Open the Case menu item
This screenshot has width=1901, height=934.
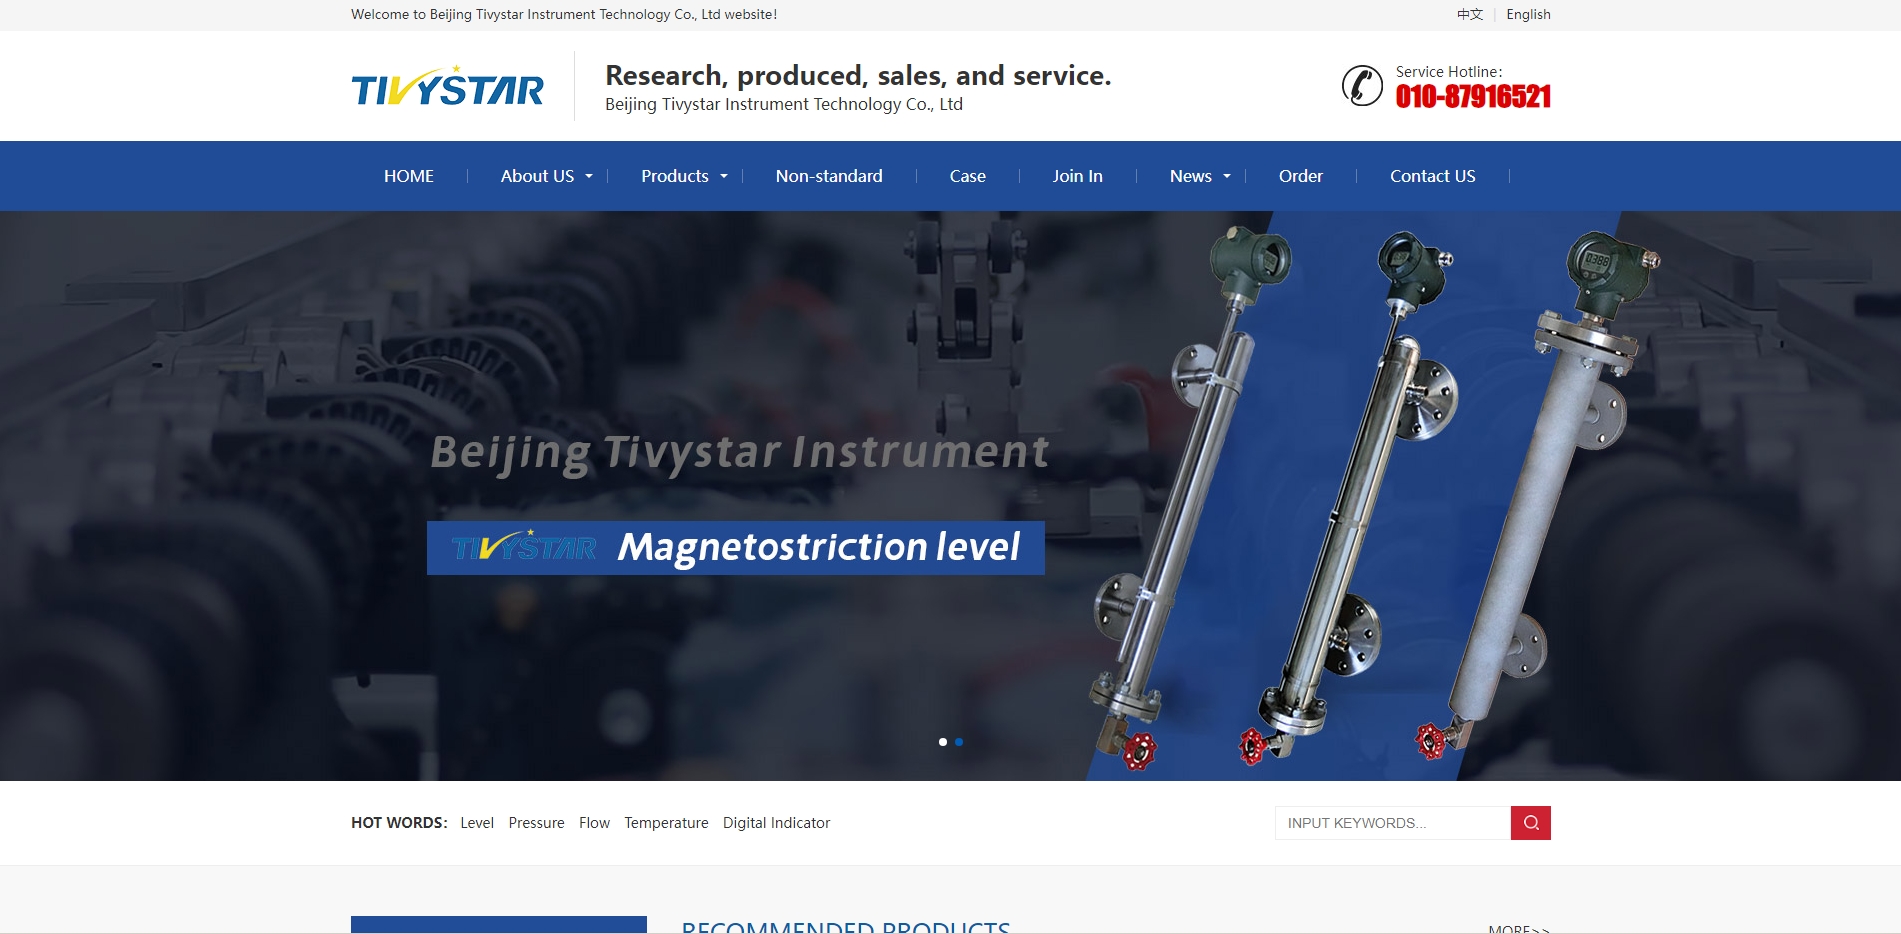[968, 176]
